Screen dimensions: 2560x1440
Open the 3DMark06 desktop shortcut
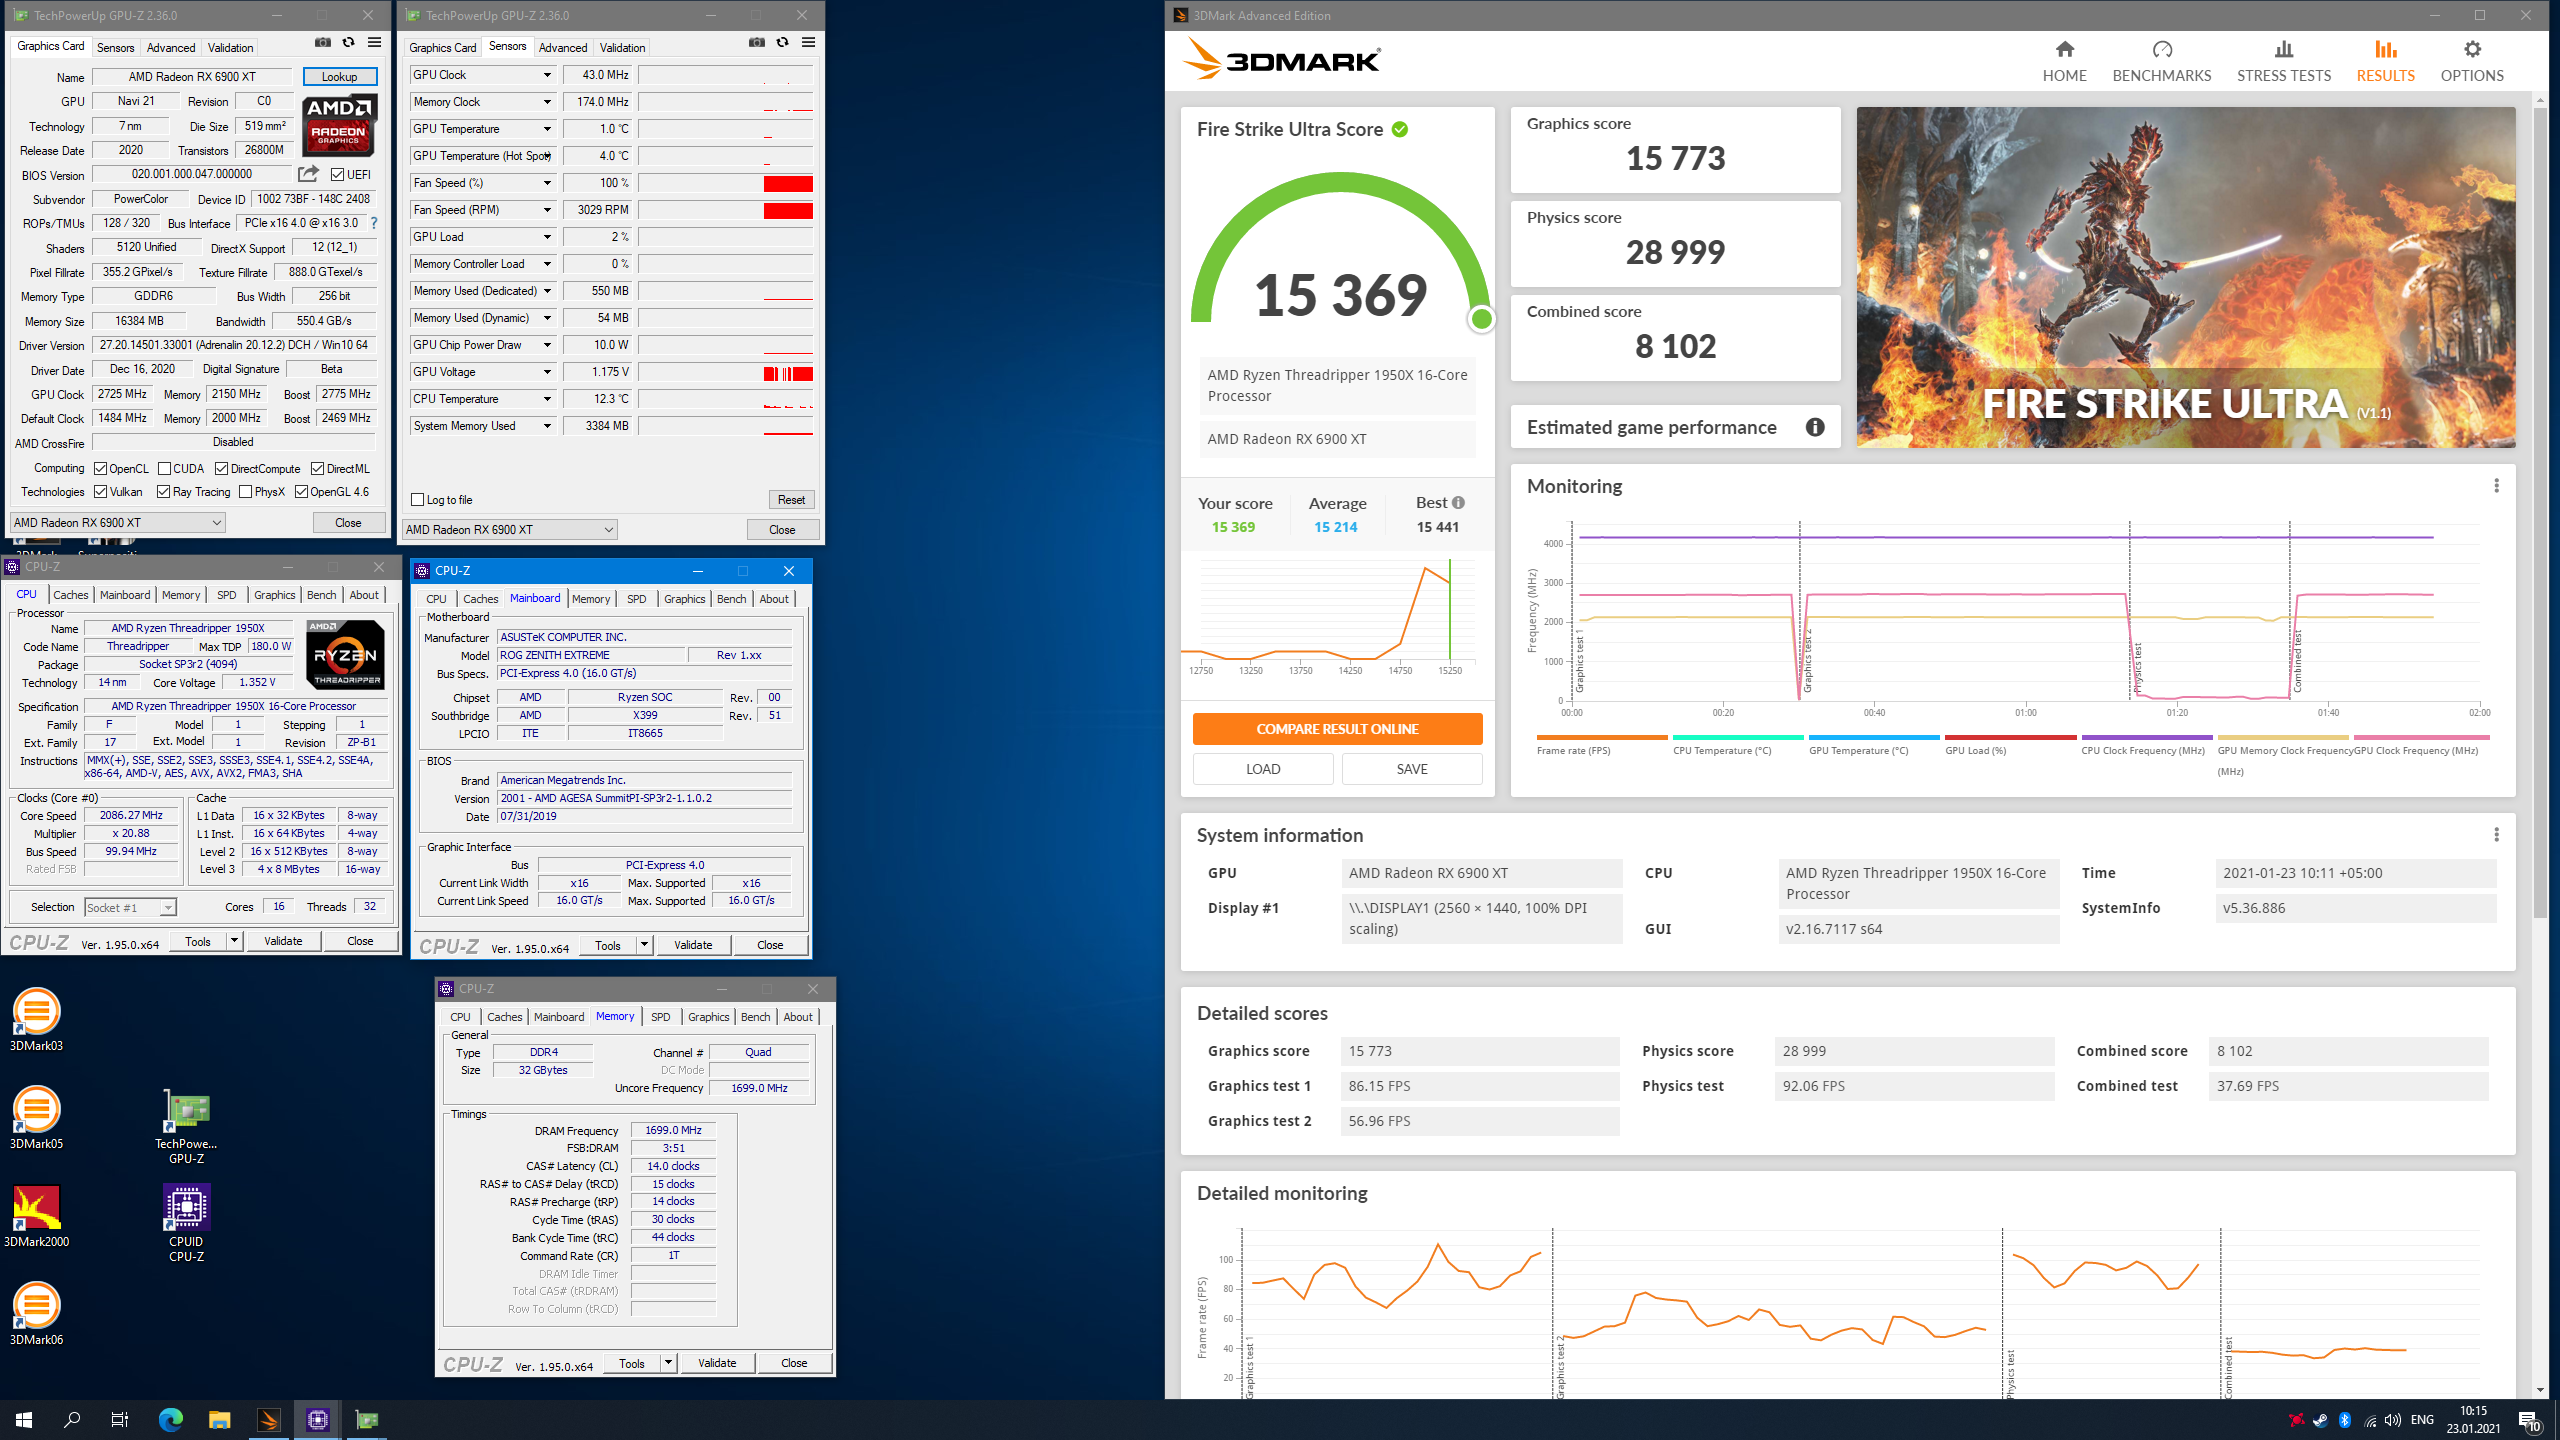(x=36, y=1314)
